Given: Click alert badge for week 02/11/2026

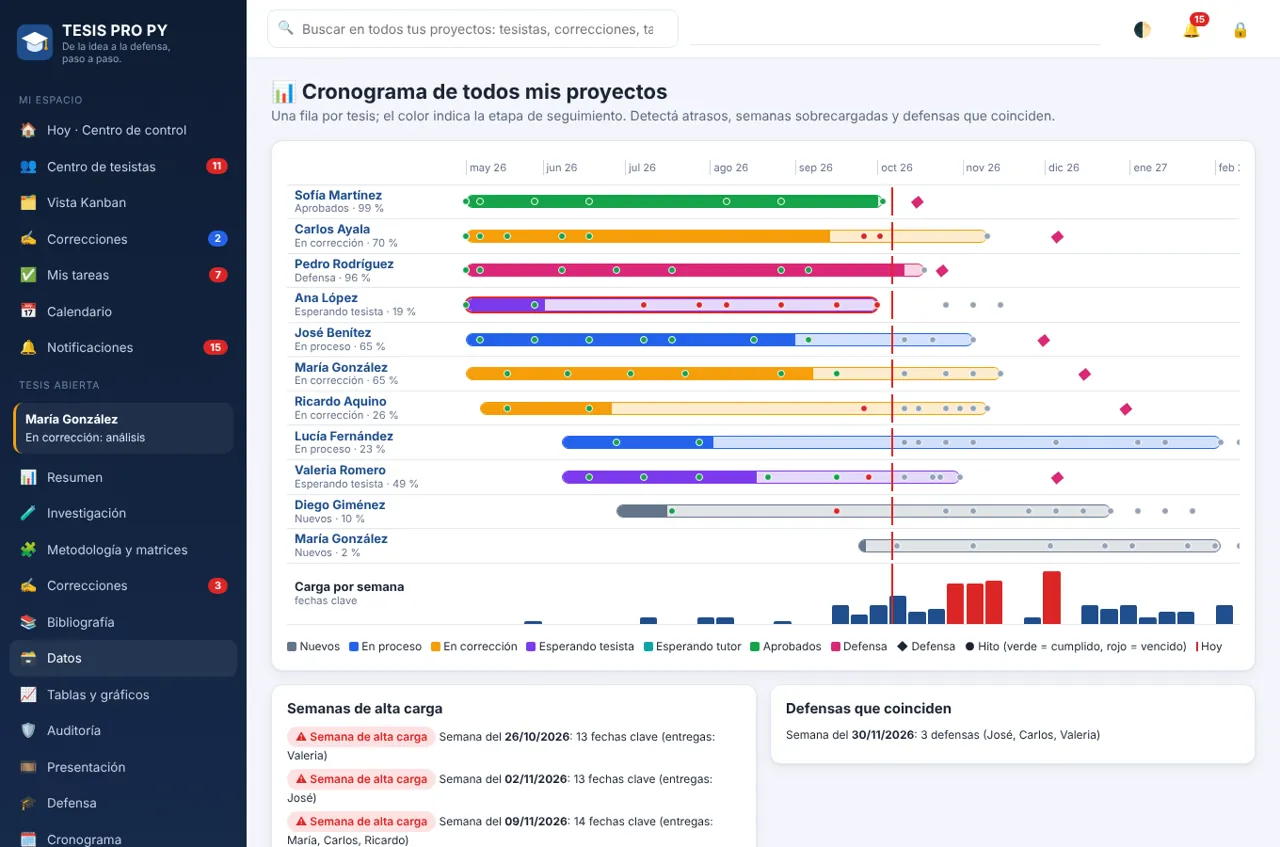Looking at the screenshot, I should (360, 779).
